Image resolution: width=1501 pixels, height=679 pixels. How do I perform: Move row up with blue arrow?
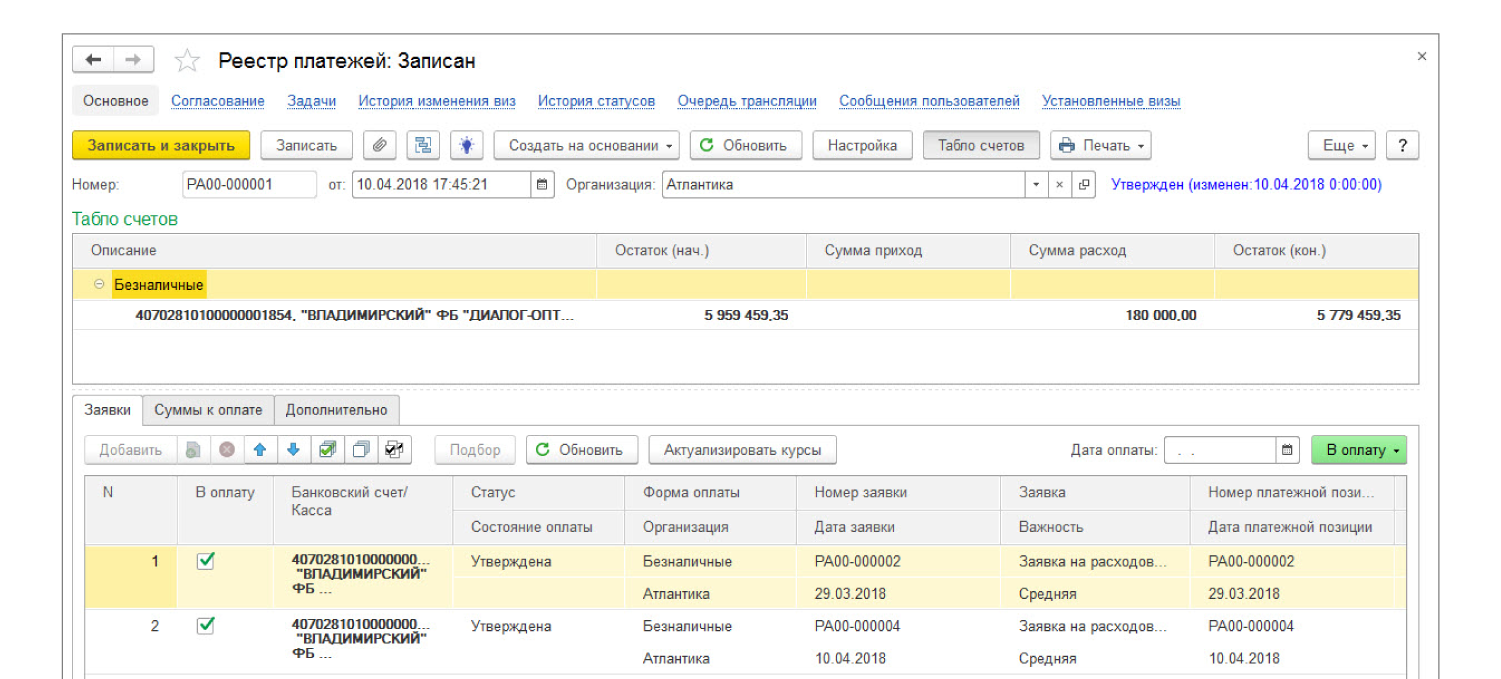click(260, 450)
